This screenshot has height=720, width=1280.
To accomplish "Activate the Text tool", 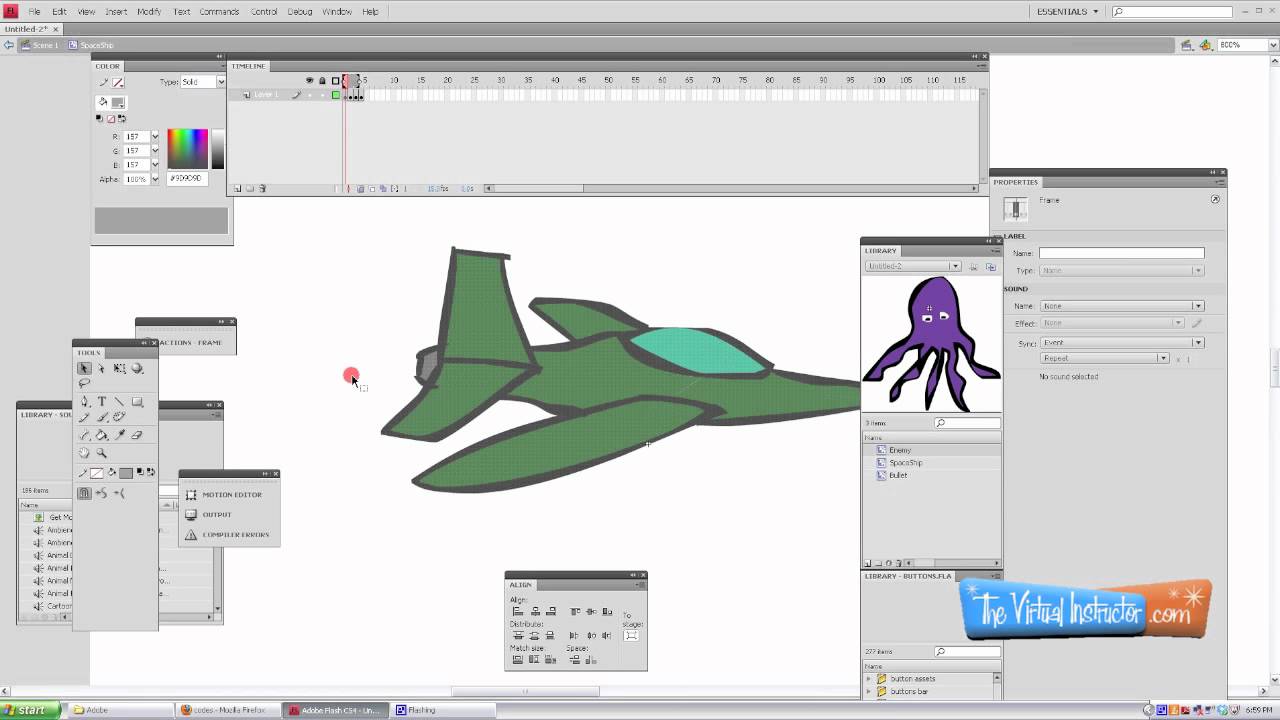I will 102,400.
